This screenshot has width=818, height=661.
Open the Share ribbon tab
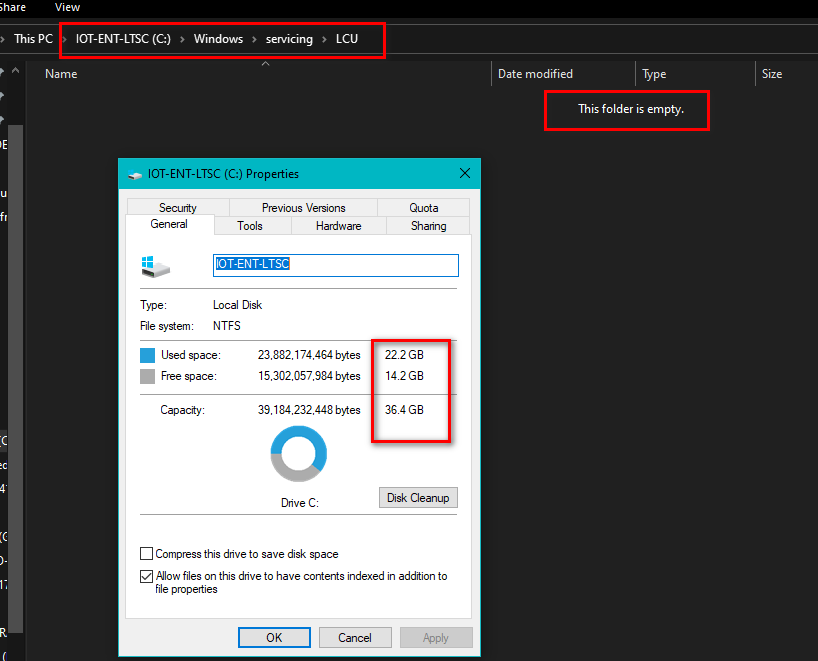click(x=13, y=7)
